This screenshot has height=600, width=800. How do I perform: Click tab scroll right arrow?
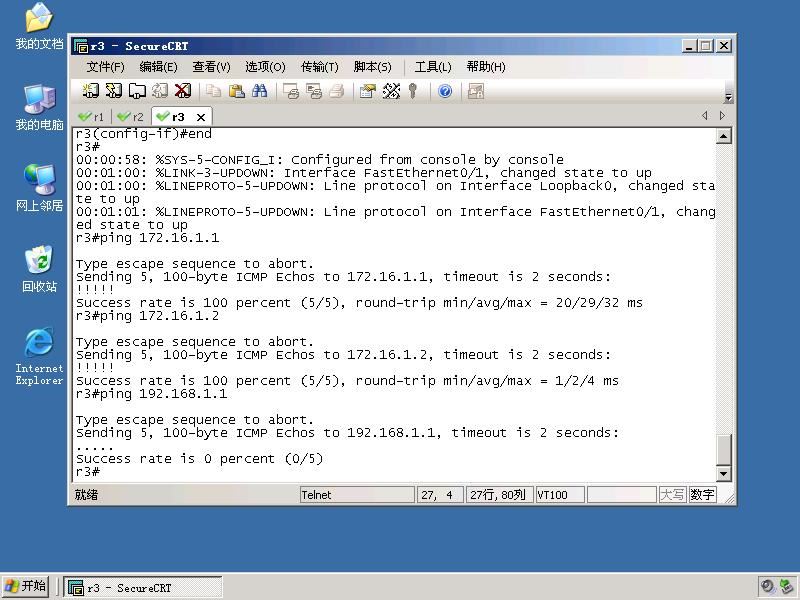pyautogui.click(x=722, y=116)
